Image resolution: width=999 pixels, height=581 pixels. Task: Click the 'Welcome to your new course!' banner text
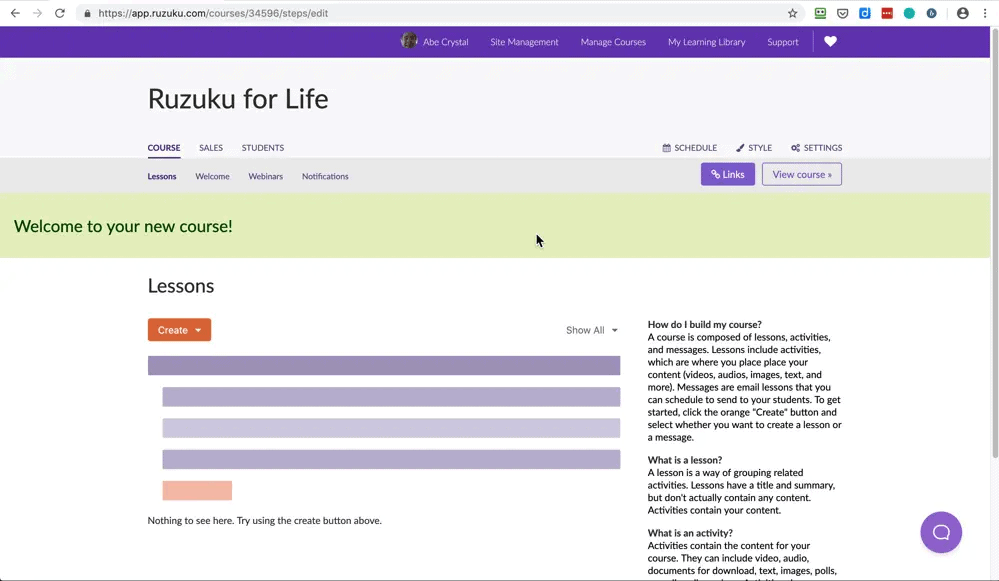pos(123,226)
